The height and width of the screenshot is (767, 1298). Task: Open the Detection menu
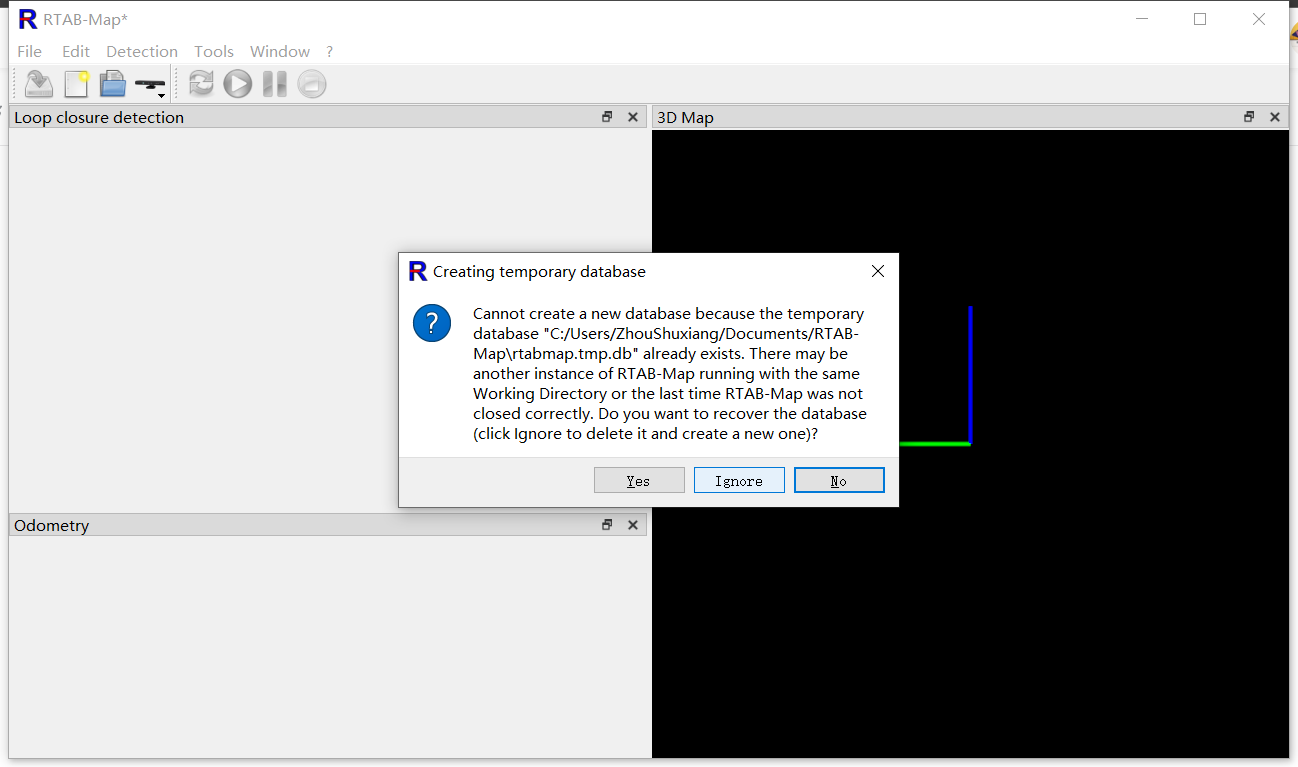click(x=141, y=51)
